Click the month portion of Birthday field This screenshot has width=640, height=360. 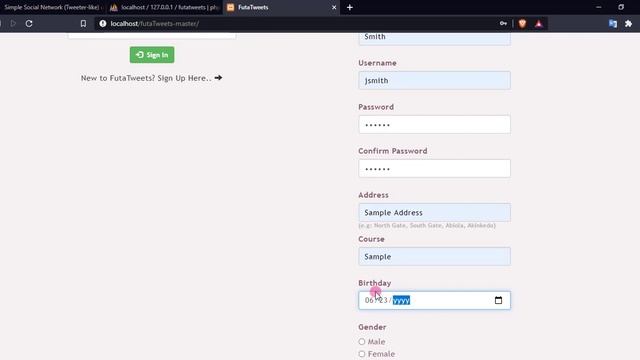tap(369, 300)
